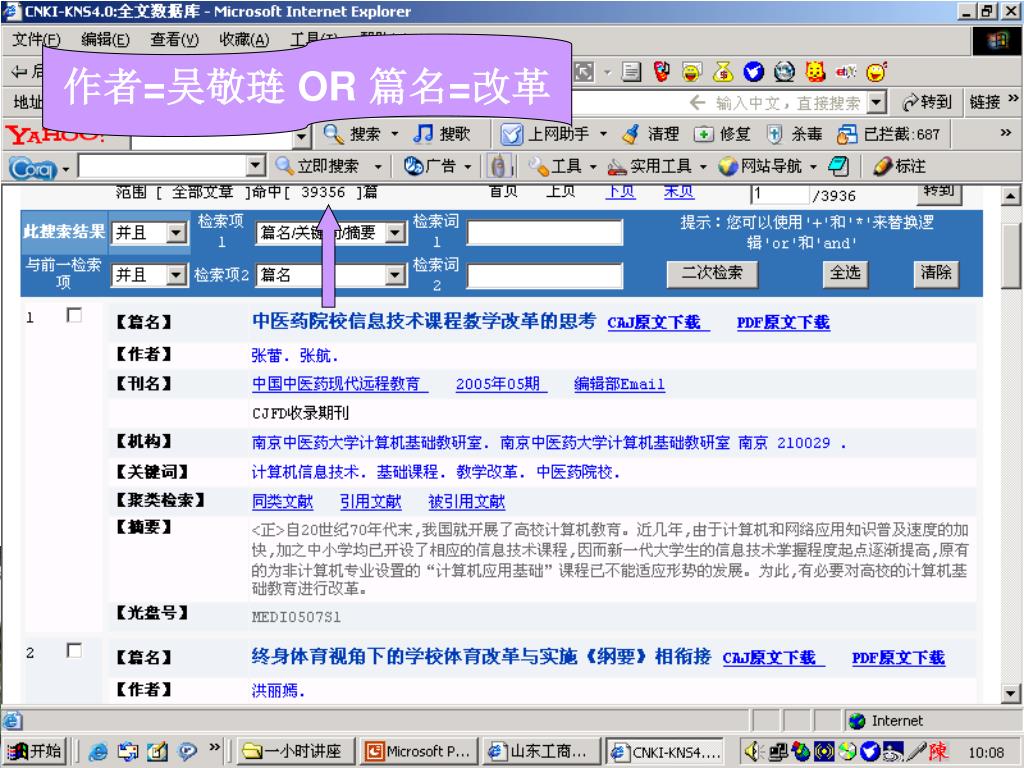1024x768 pixels.
Task: Click the Coral toolbar logo
Action: coord(33,168)
